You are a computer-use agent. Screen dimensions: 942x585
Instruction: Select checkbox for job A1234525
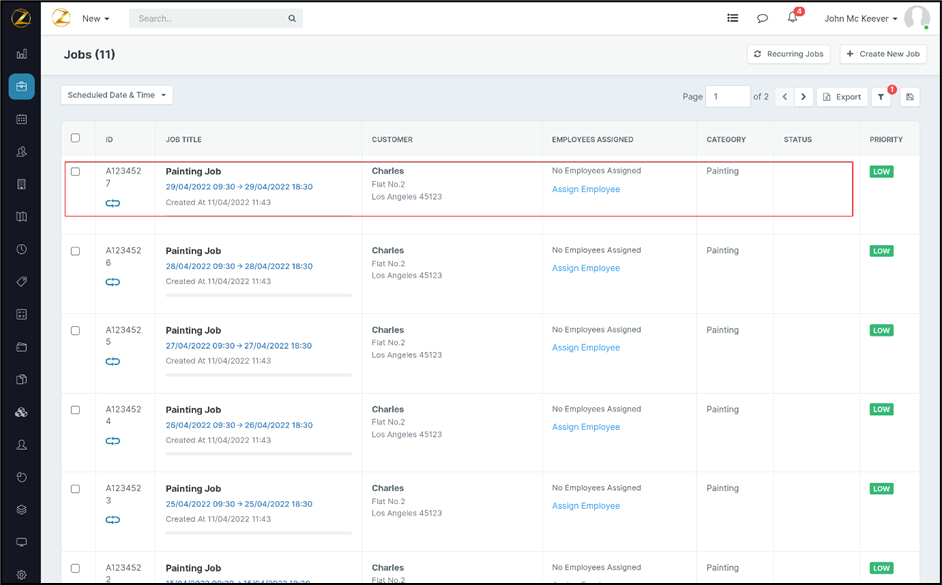75,331
